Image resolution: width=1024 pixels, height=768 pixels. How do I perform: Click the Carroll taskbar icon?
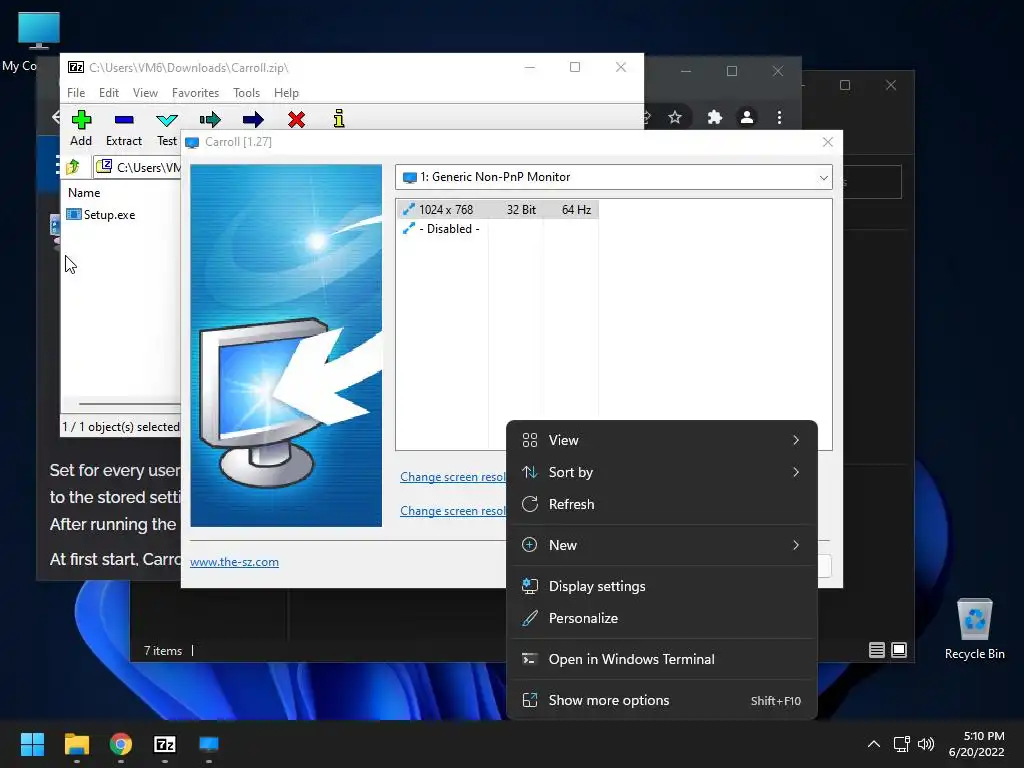(209, 744)
